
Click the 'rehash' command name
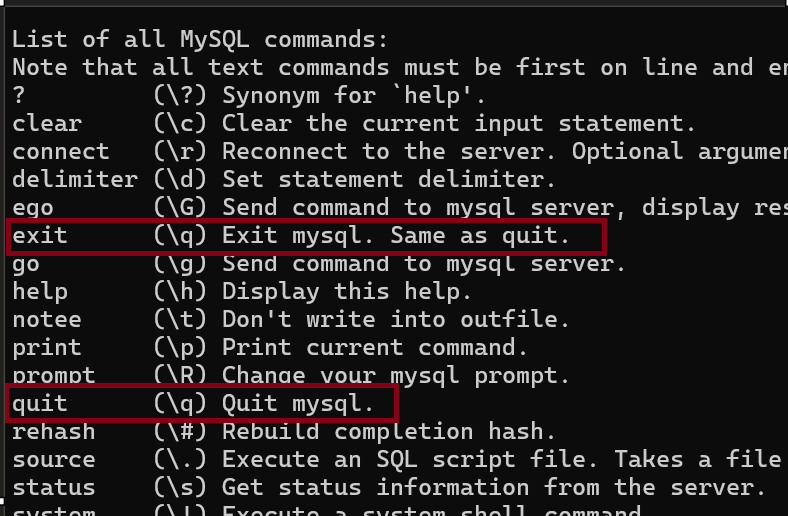tap(54, 432)
